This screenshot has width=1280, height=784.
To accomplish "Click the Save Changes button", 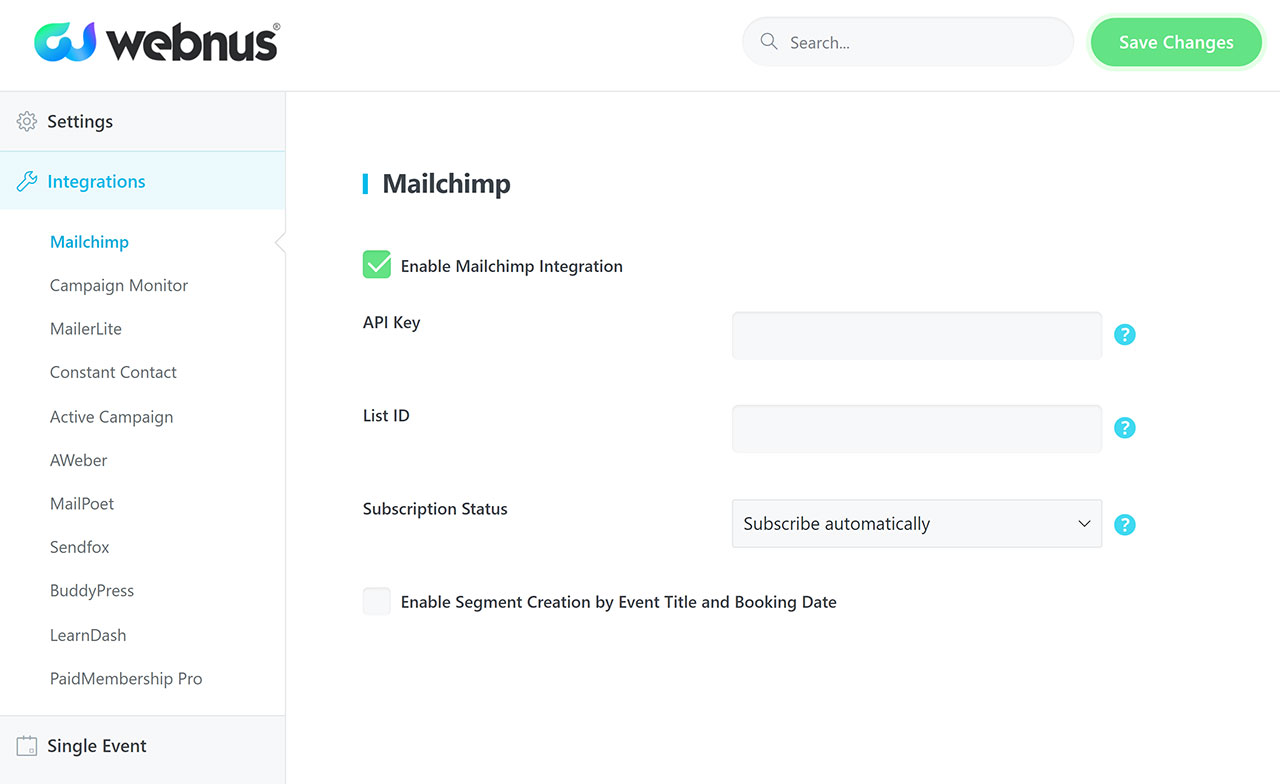I will coord(1176,42).
